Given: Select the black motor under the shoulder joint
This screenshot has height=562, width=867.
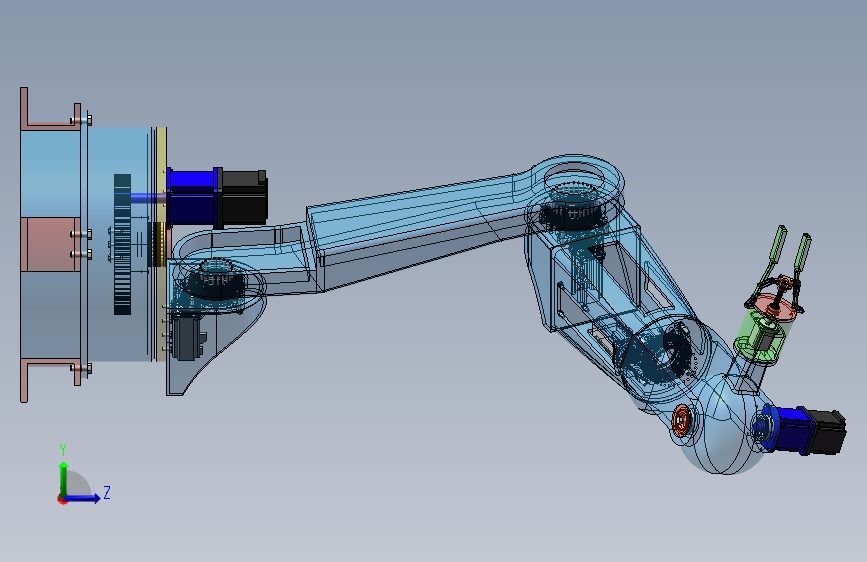Looking at the screenshot, I should (188, 337).
